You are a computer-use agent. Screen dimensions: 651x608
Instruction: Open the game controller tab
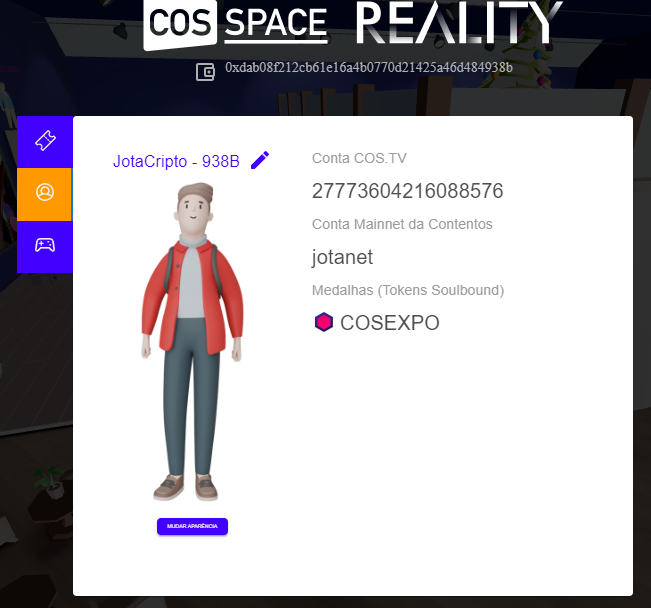[45, 247]
